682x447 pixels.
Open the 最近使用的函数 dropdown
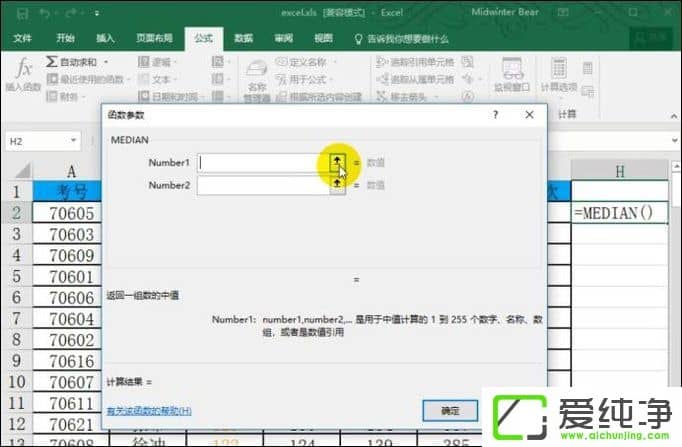(x=89, y=79)
